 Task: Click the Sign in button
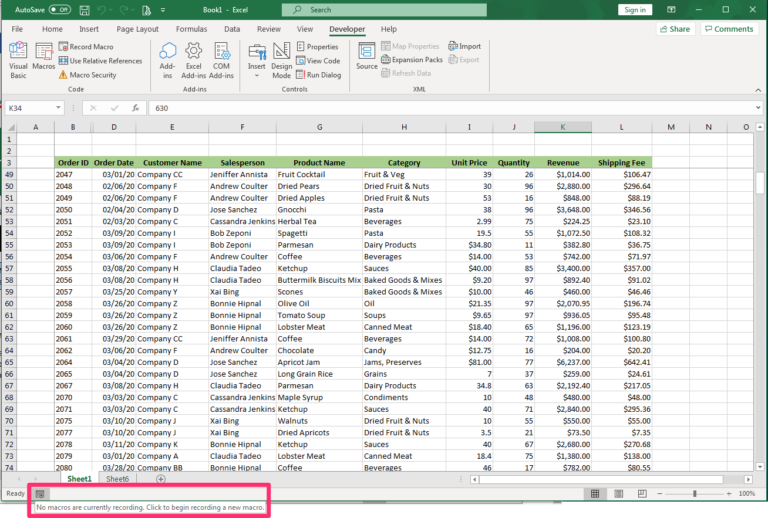coord(634,10)
